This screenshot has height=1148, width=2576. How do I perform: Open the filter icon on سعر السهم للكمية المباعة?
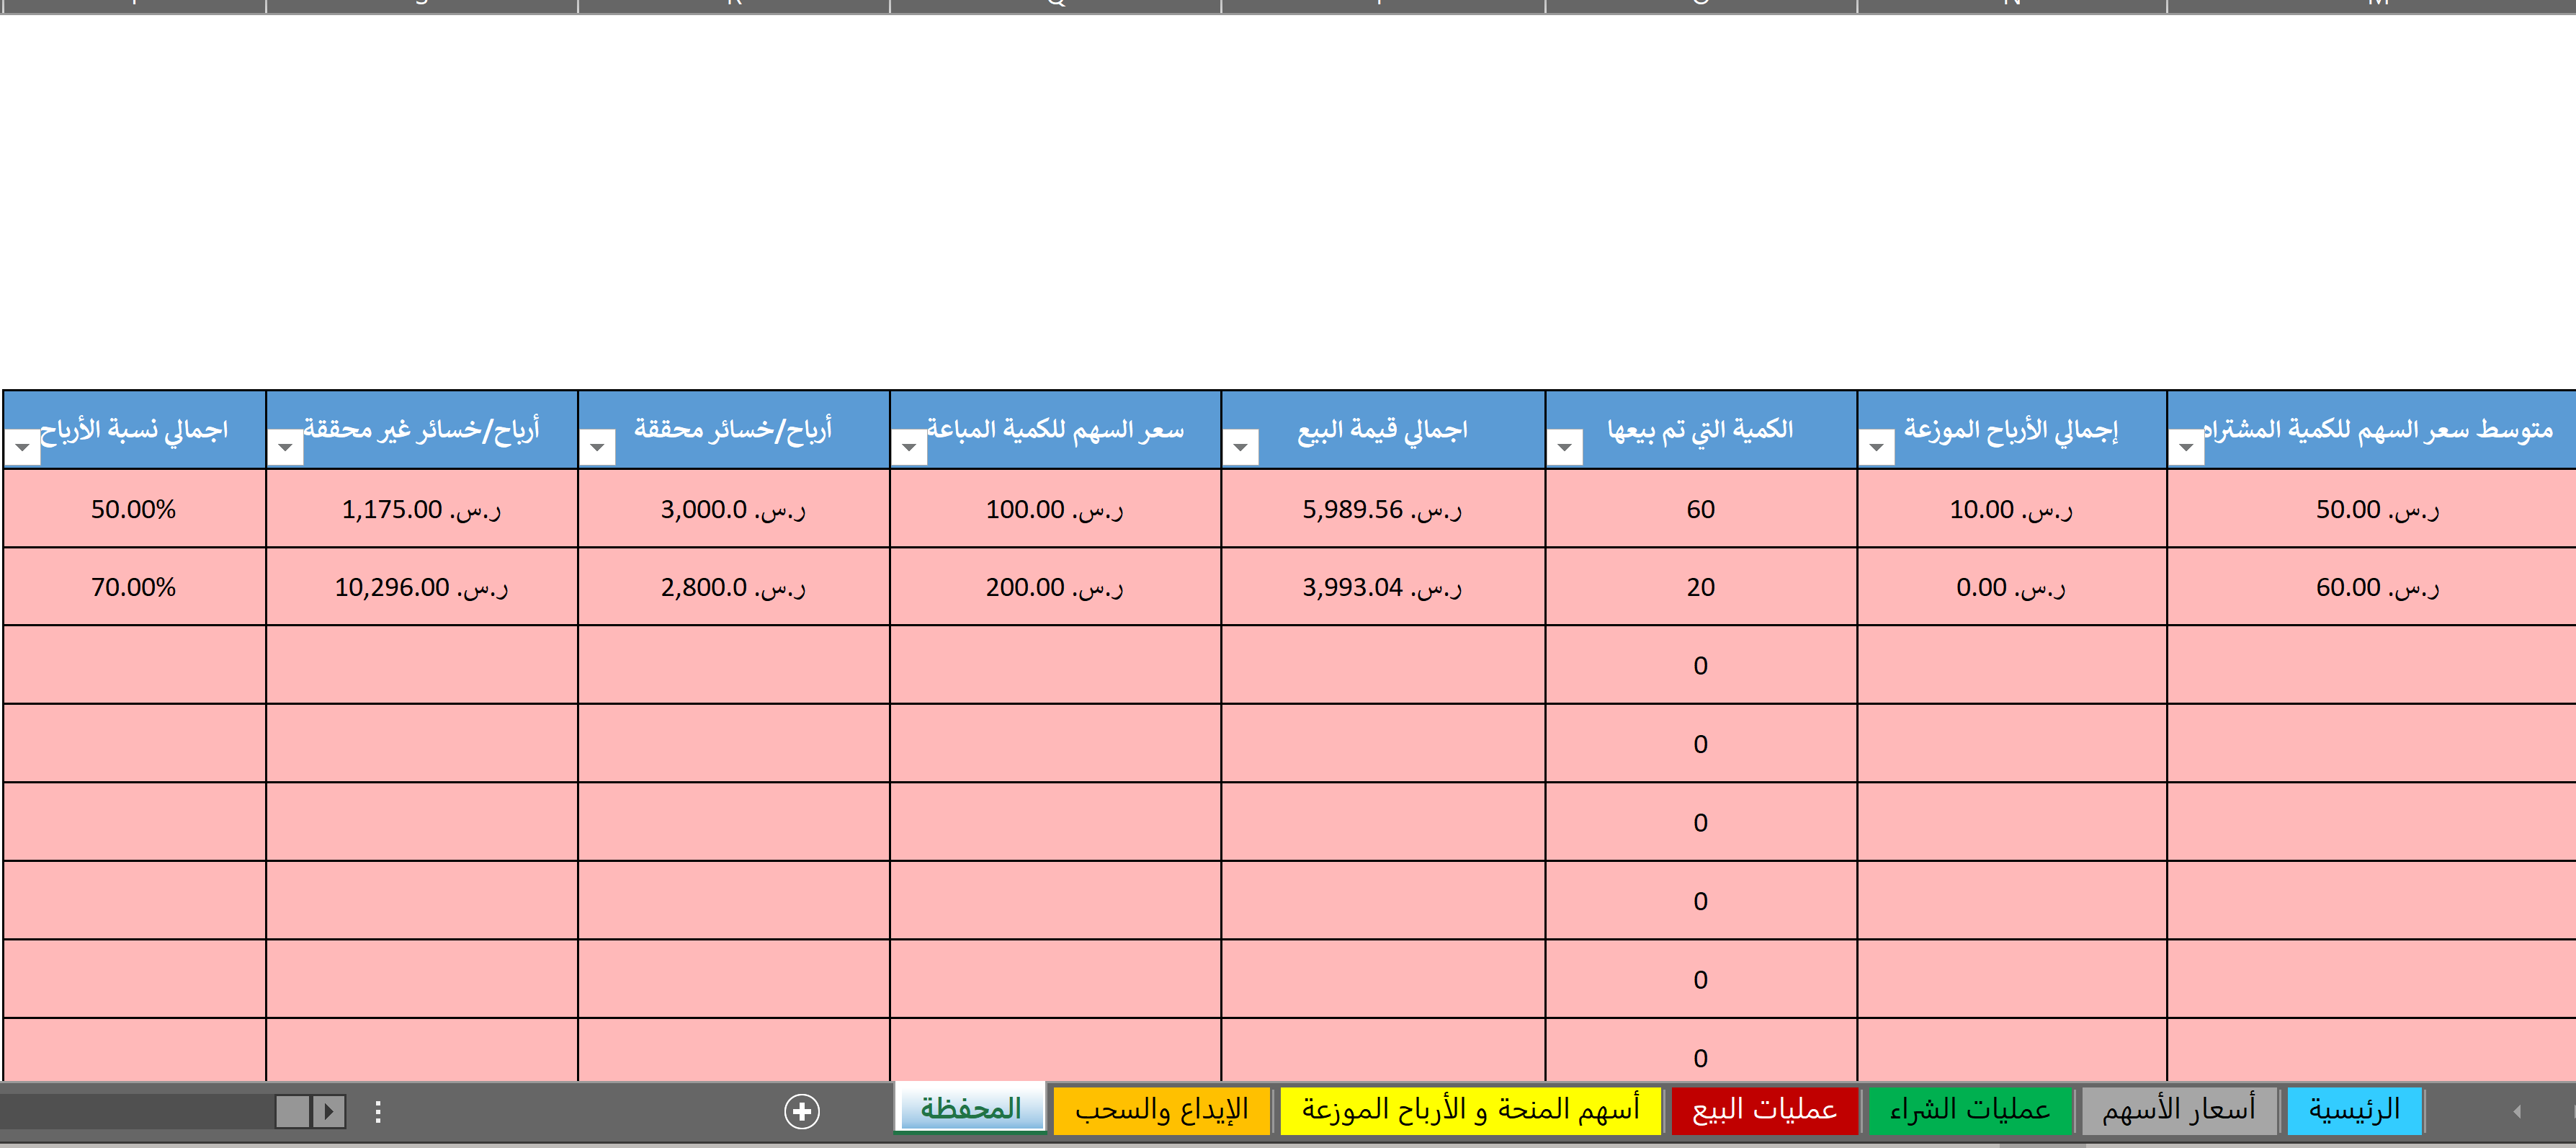909,449
